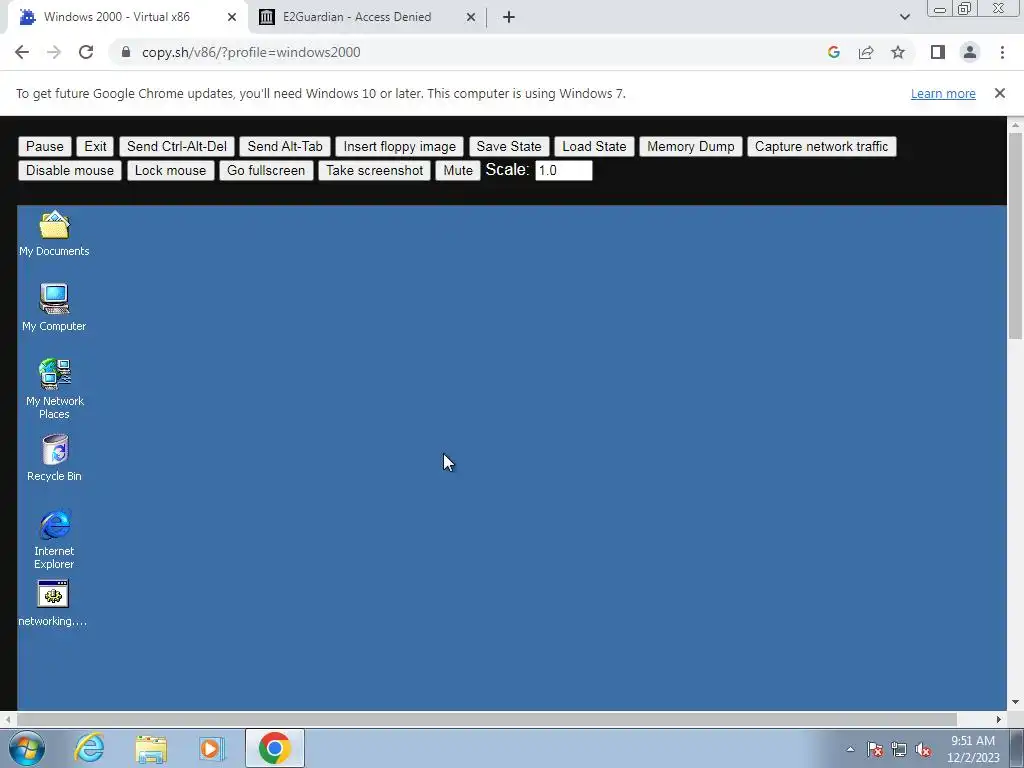Bookmark this page with the star icon
Viewport: 1024px width, 768px height.
coord(898,52)
